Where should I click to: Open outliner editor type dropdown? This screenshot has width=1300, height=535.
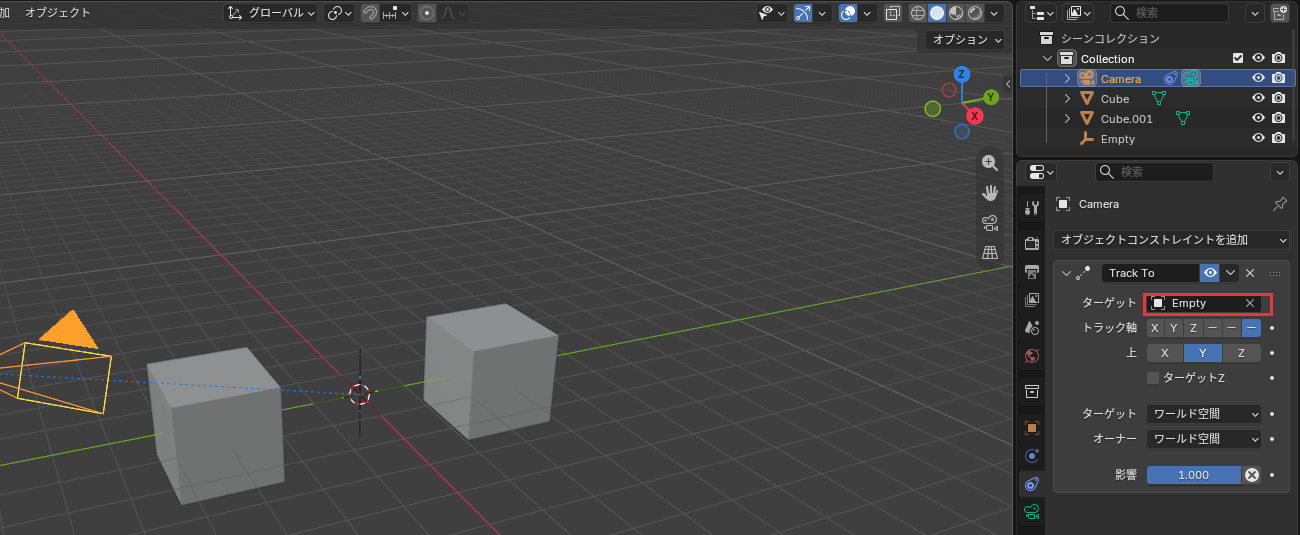[1042, 13]
